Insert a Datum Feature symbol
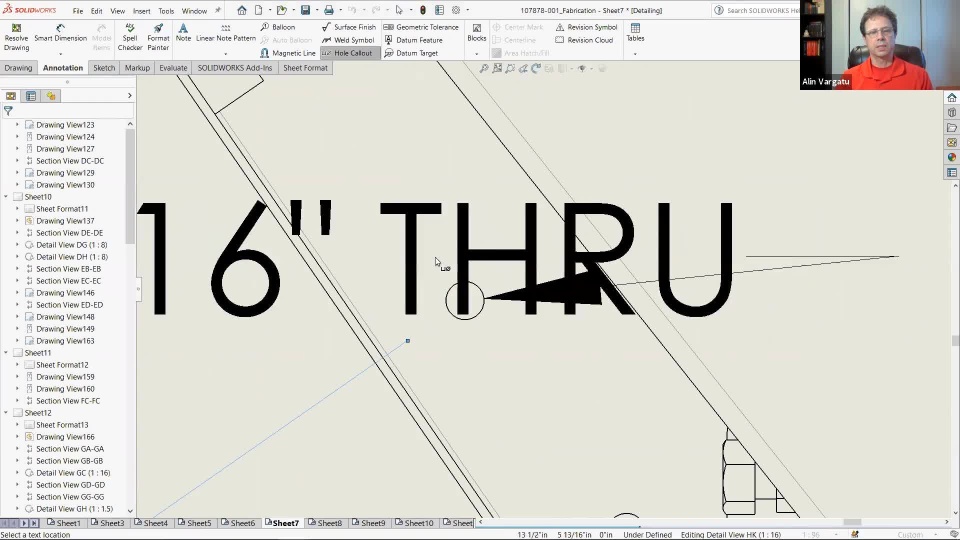Screen dimensions: 960x540 tap(413, 40)
